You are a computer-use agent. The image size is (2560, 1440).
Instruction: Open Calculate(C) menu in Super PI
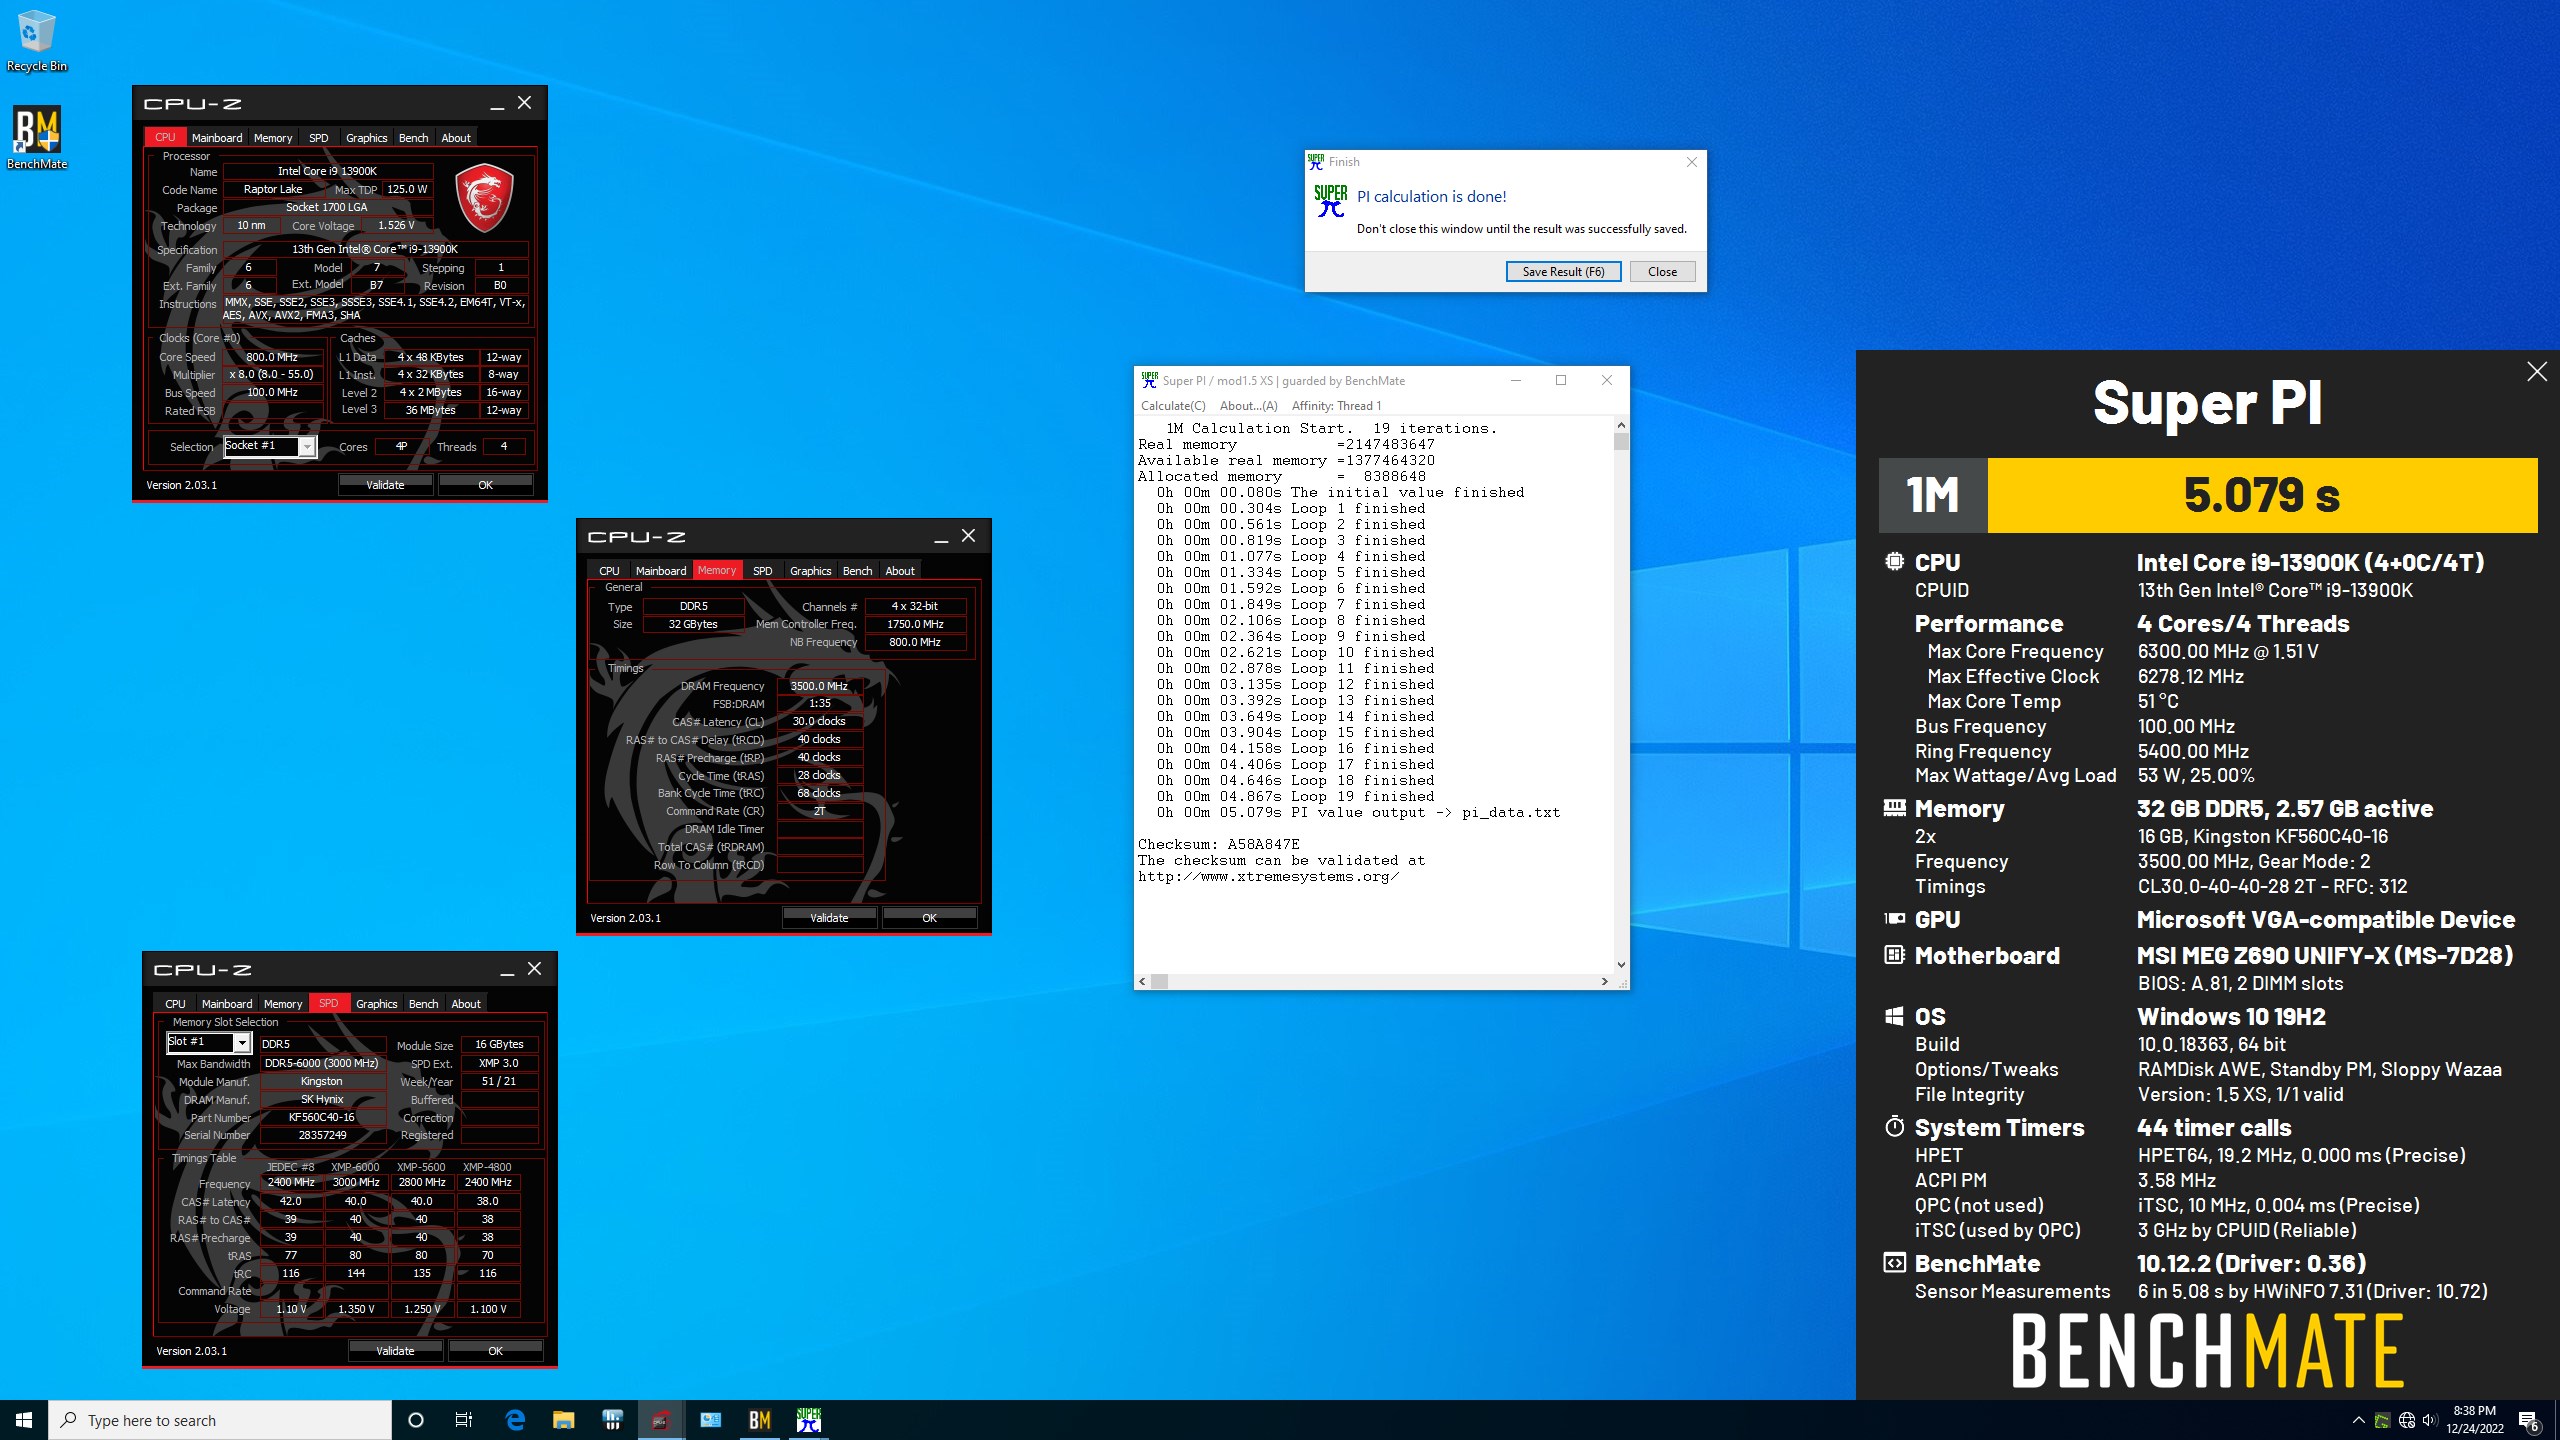(1173, 406)
